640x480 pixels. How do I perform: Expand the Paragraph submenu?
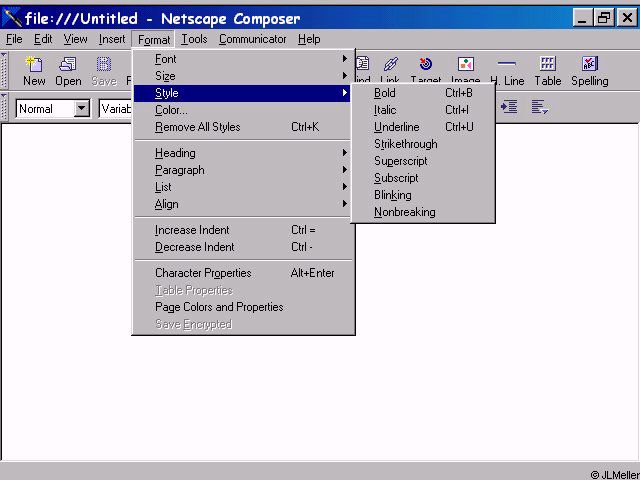click(x=242, y=170)
